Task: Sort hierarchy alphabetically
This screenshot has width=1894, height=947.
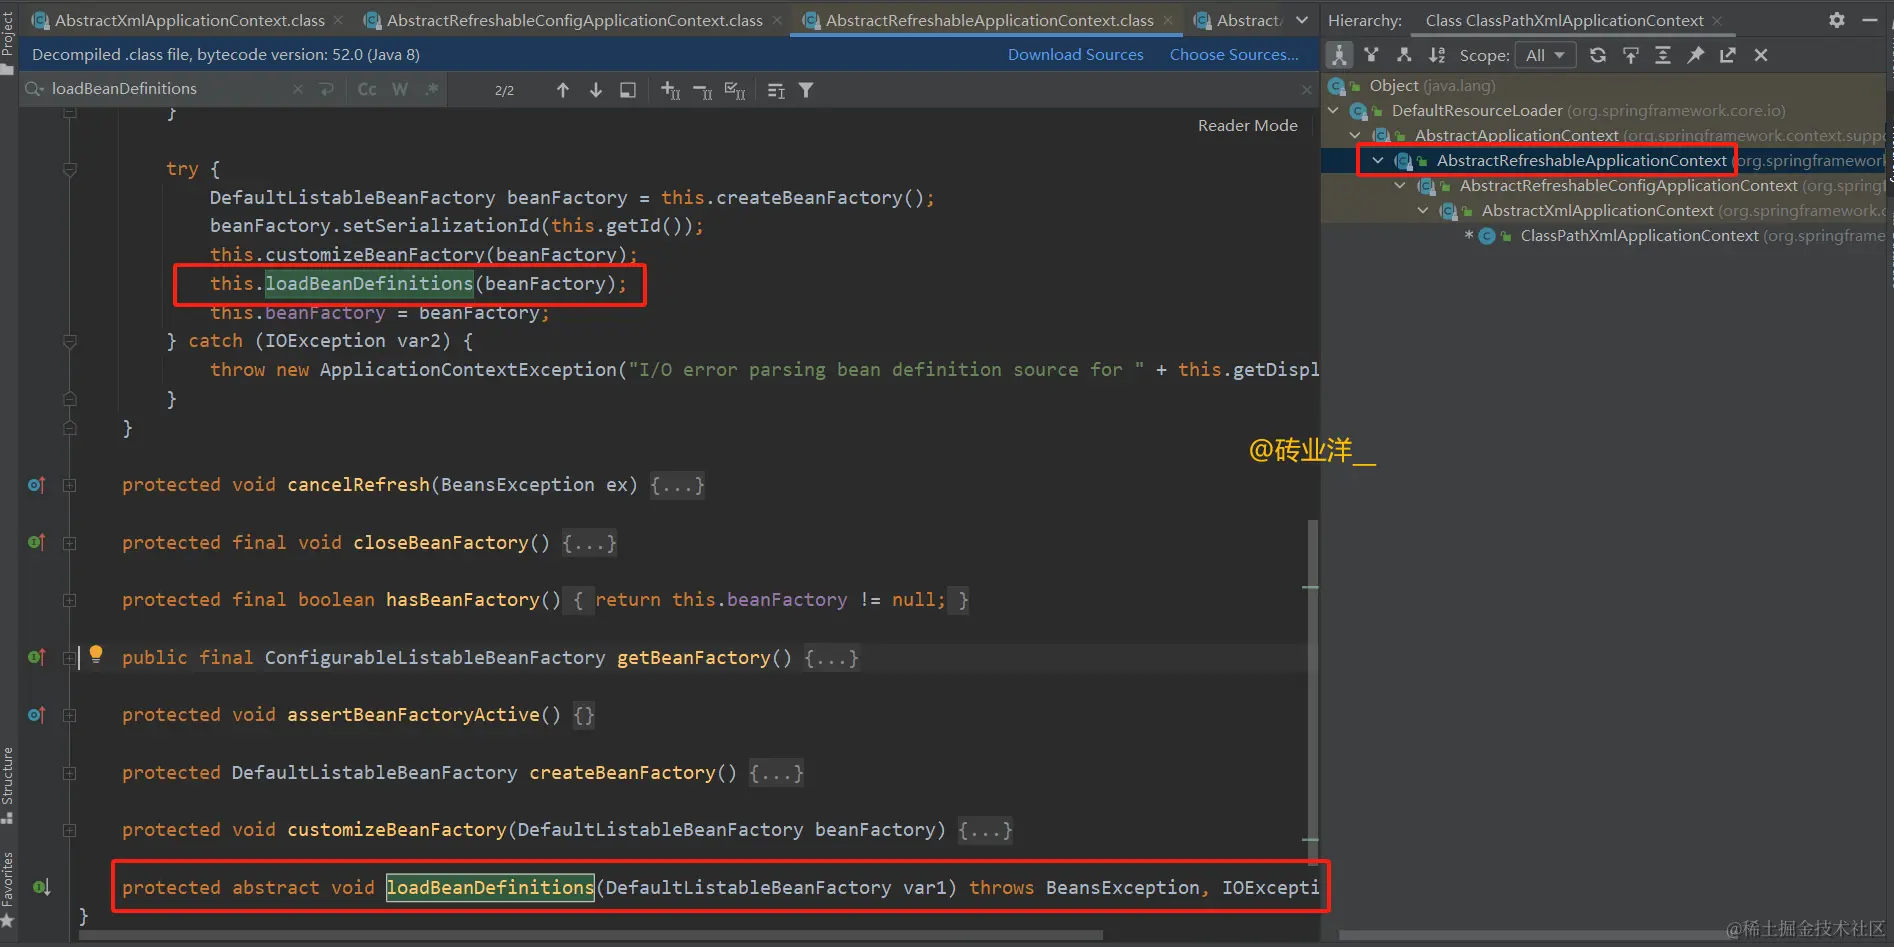Action: tap(1437, 55)
